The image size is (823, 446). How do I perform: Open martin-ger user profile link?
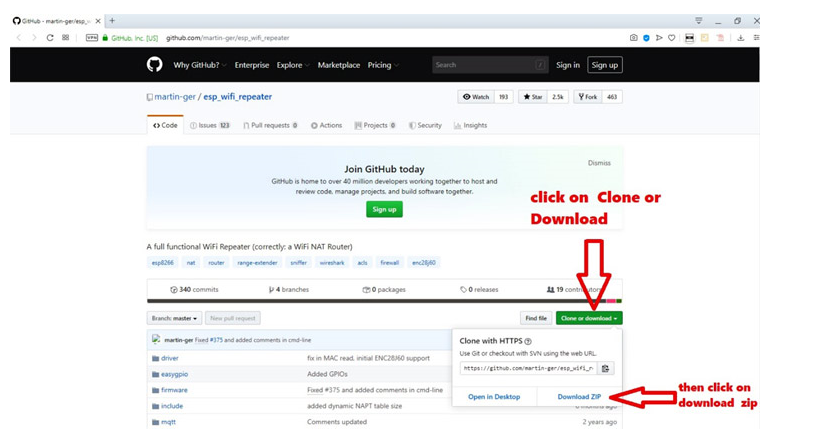click(x=175, y=97)
